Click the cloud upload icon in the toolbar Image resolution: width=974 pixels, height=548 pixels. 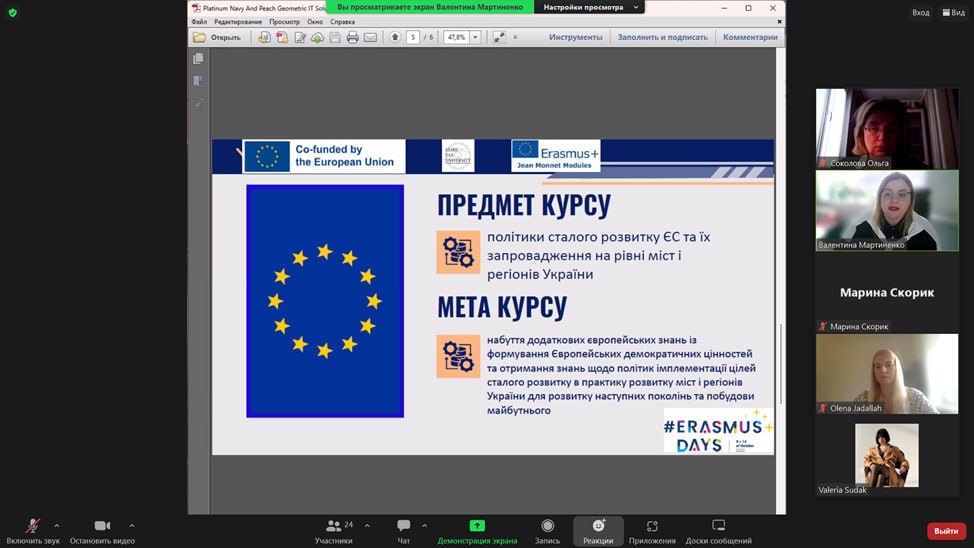coord(317,37)
